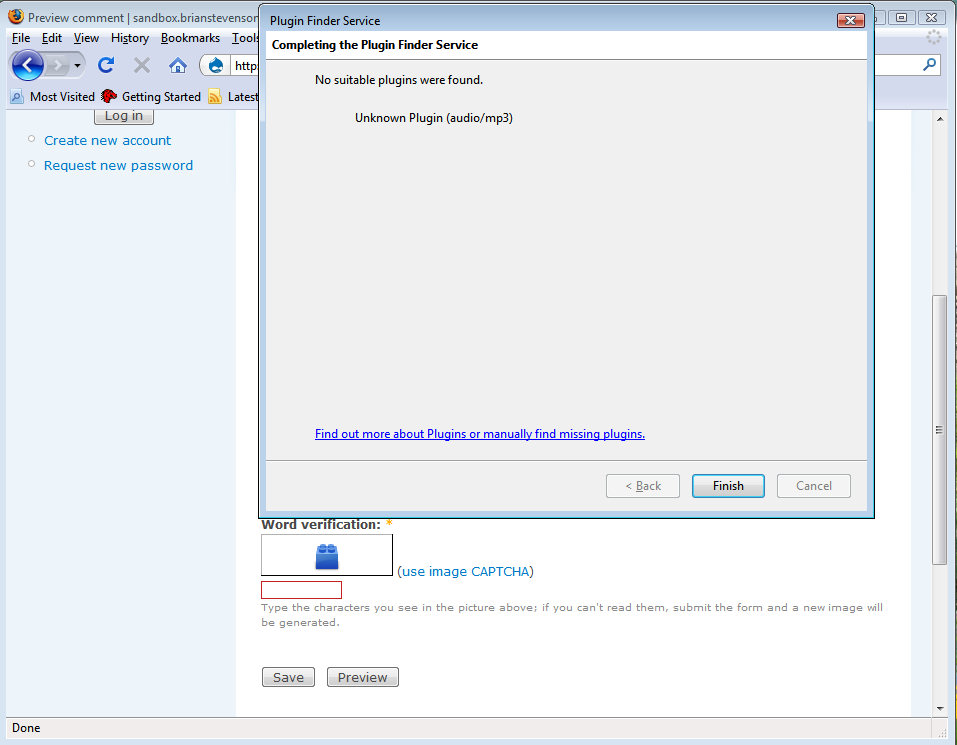Click the Latest Headlines feed icon
The image size is (957, 745).
point(214,96)
